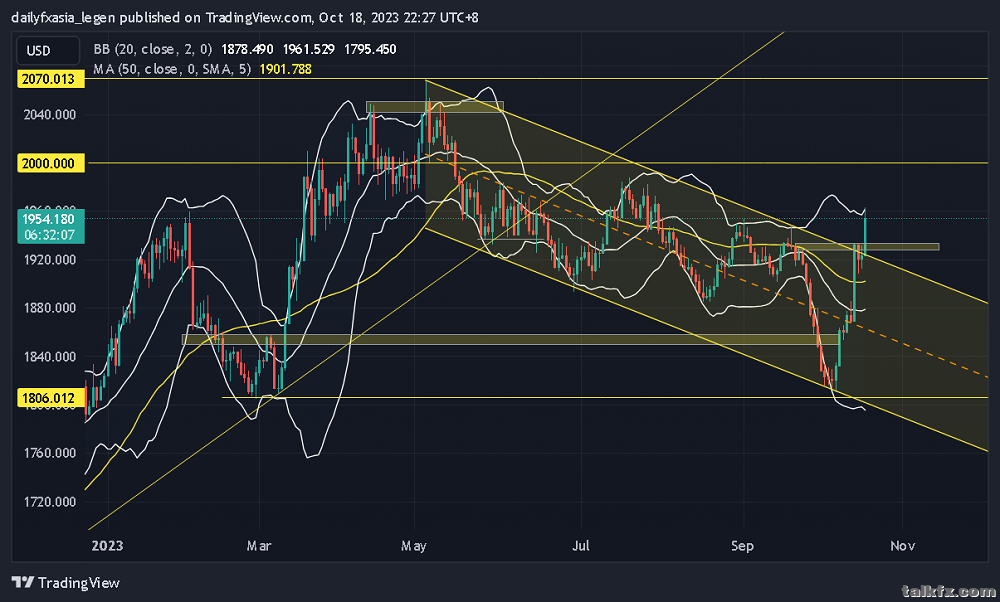Image resolution: width=1000 pixels, height=602 pixels.
Task: Click the MA value 1901.788
Action: (x=285, y=69)
